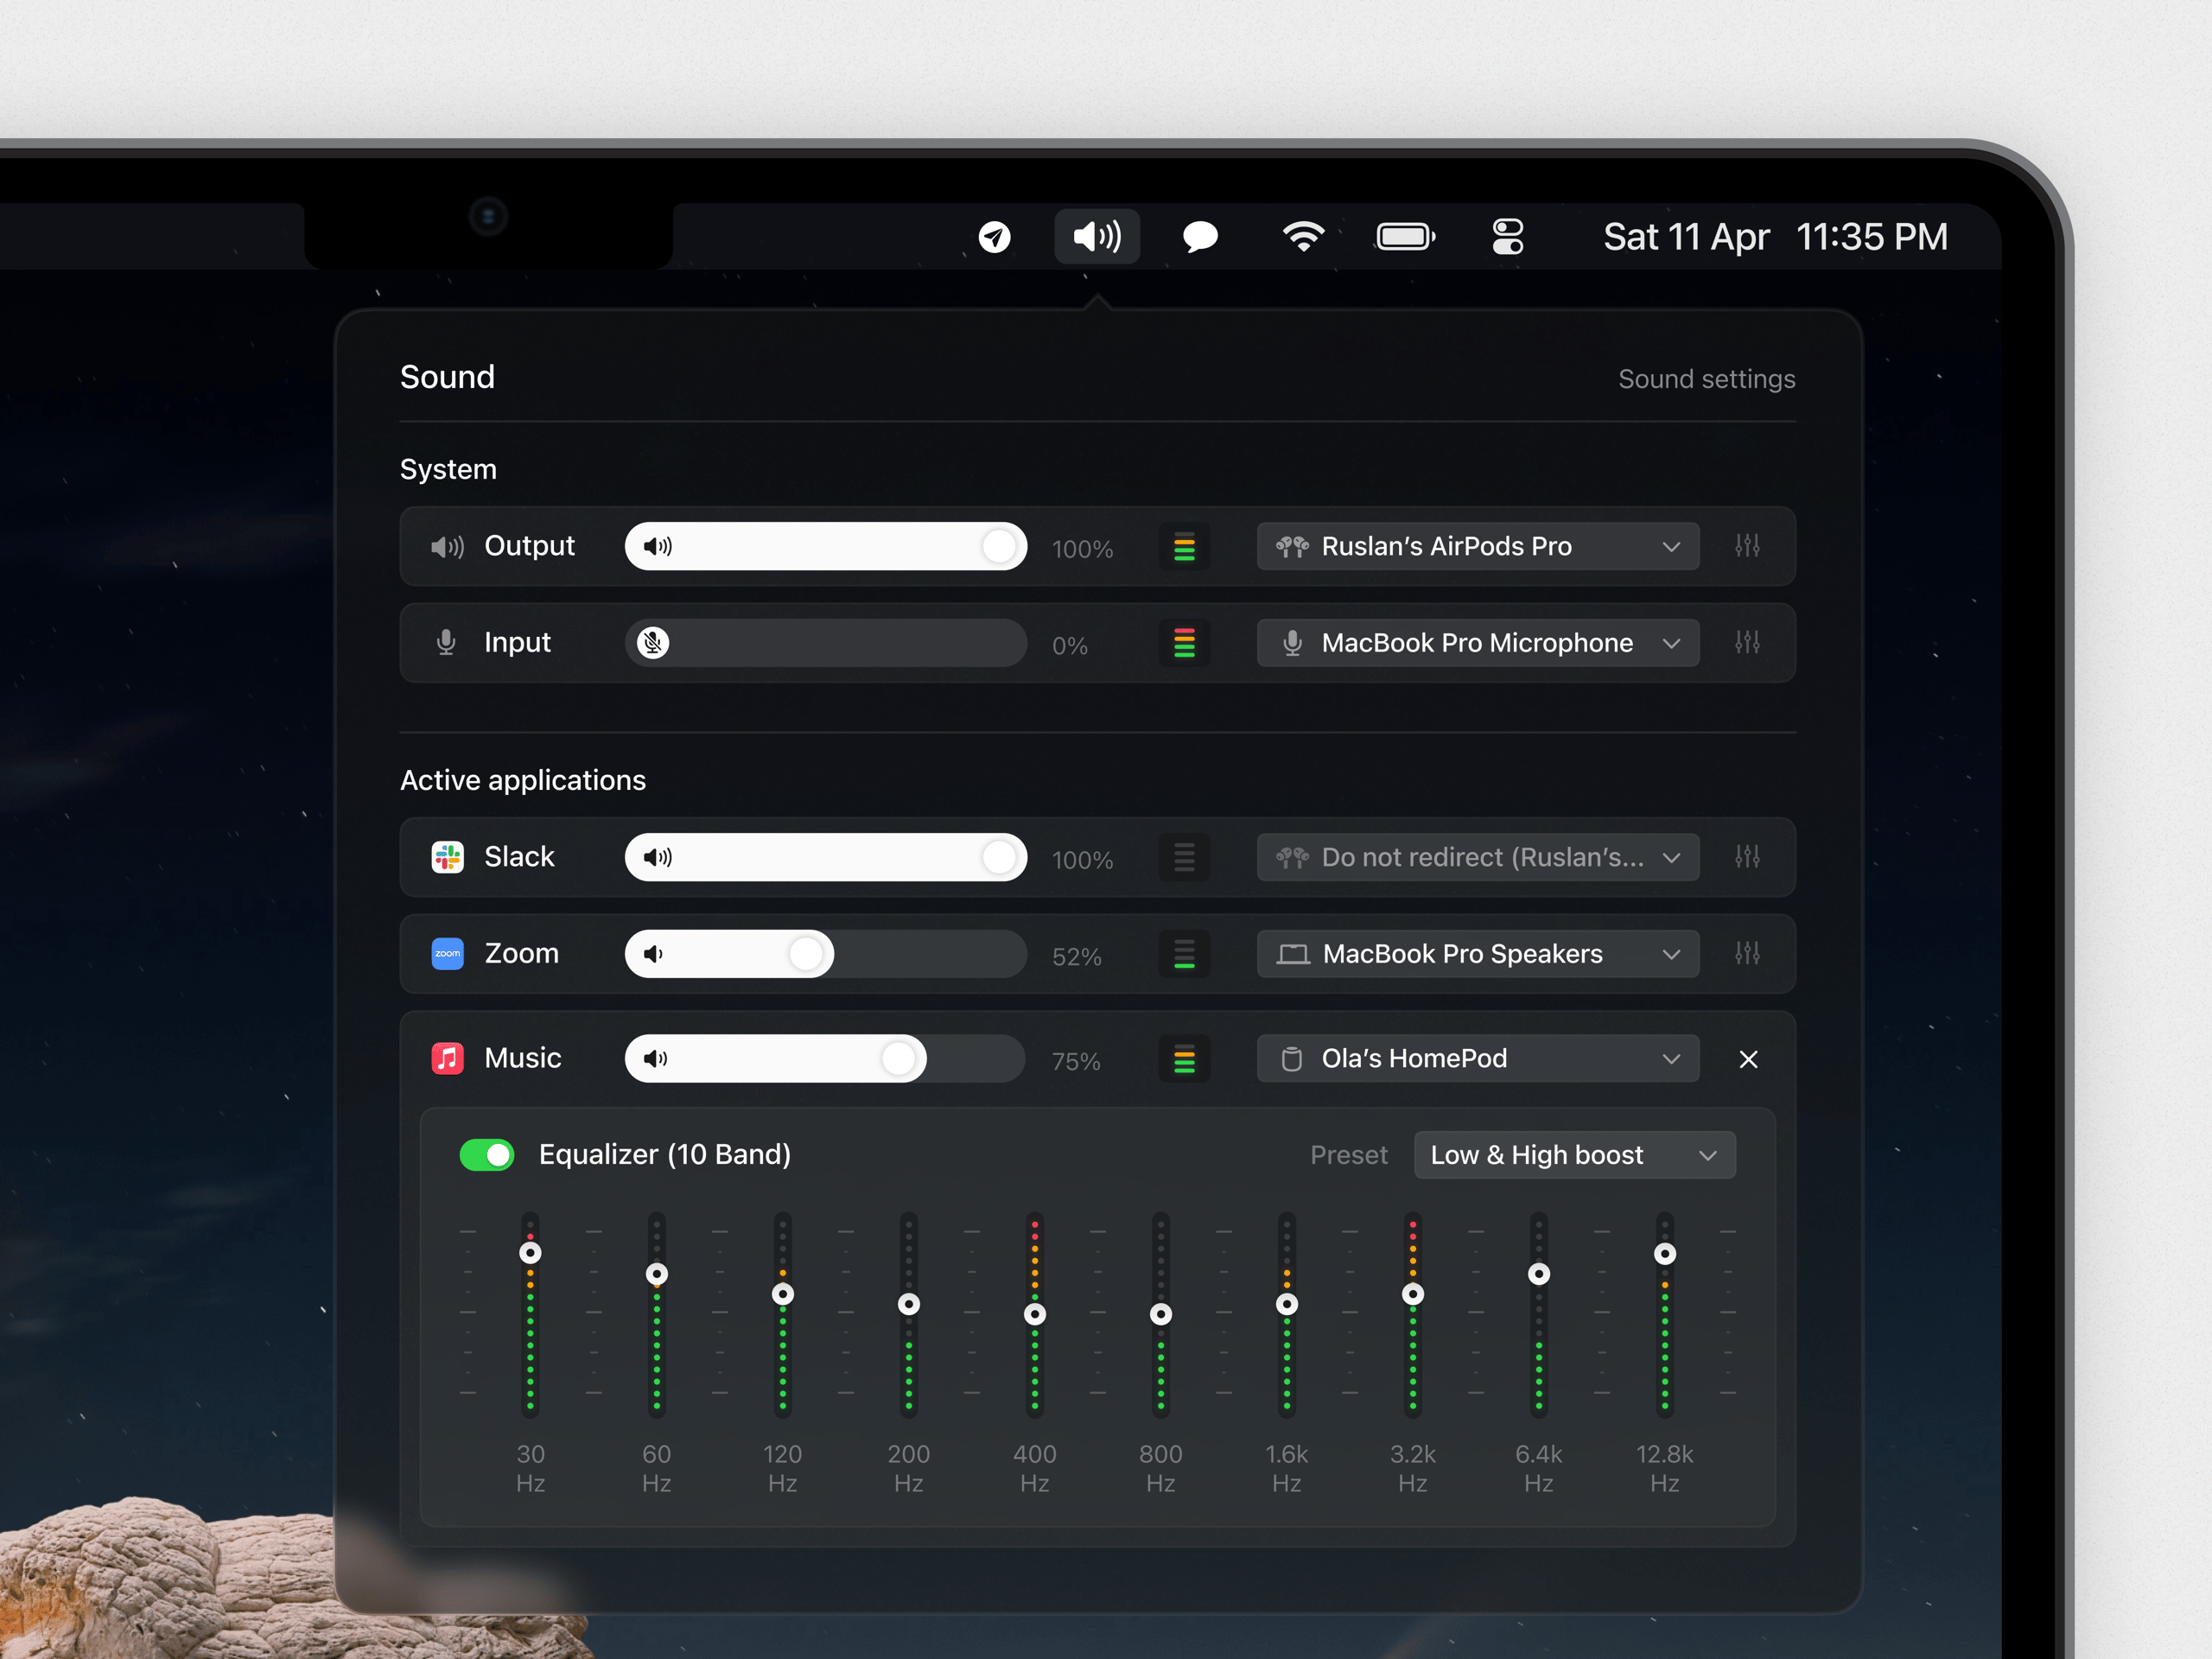This screenshot has height=1659, width=2212.
Task: Click the date and time in menu bar
Action: (x=1775, y=237)
